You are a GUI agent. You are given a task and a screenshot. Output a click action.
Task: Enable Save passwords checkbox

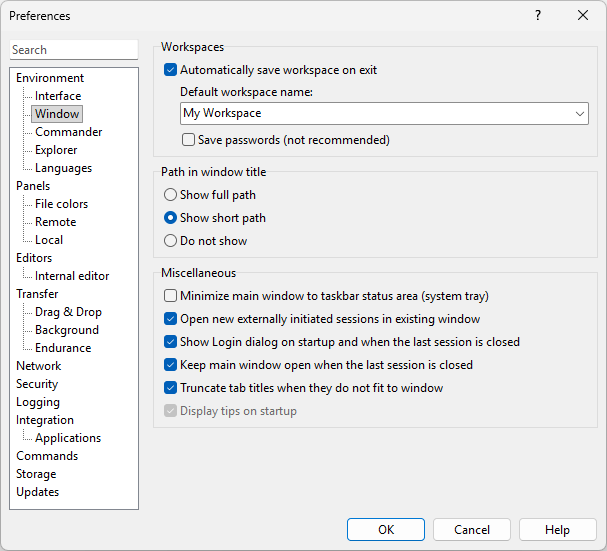click(x=188, y=140)
